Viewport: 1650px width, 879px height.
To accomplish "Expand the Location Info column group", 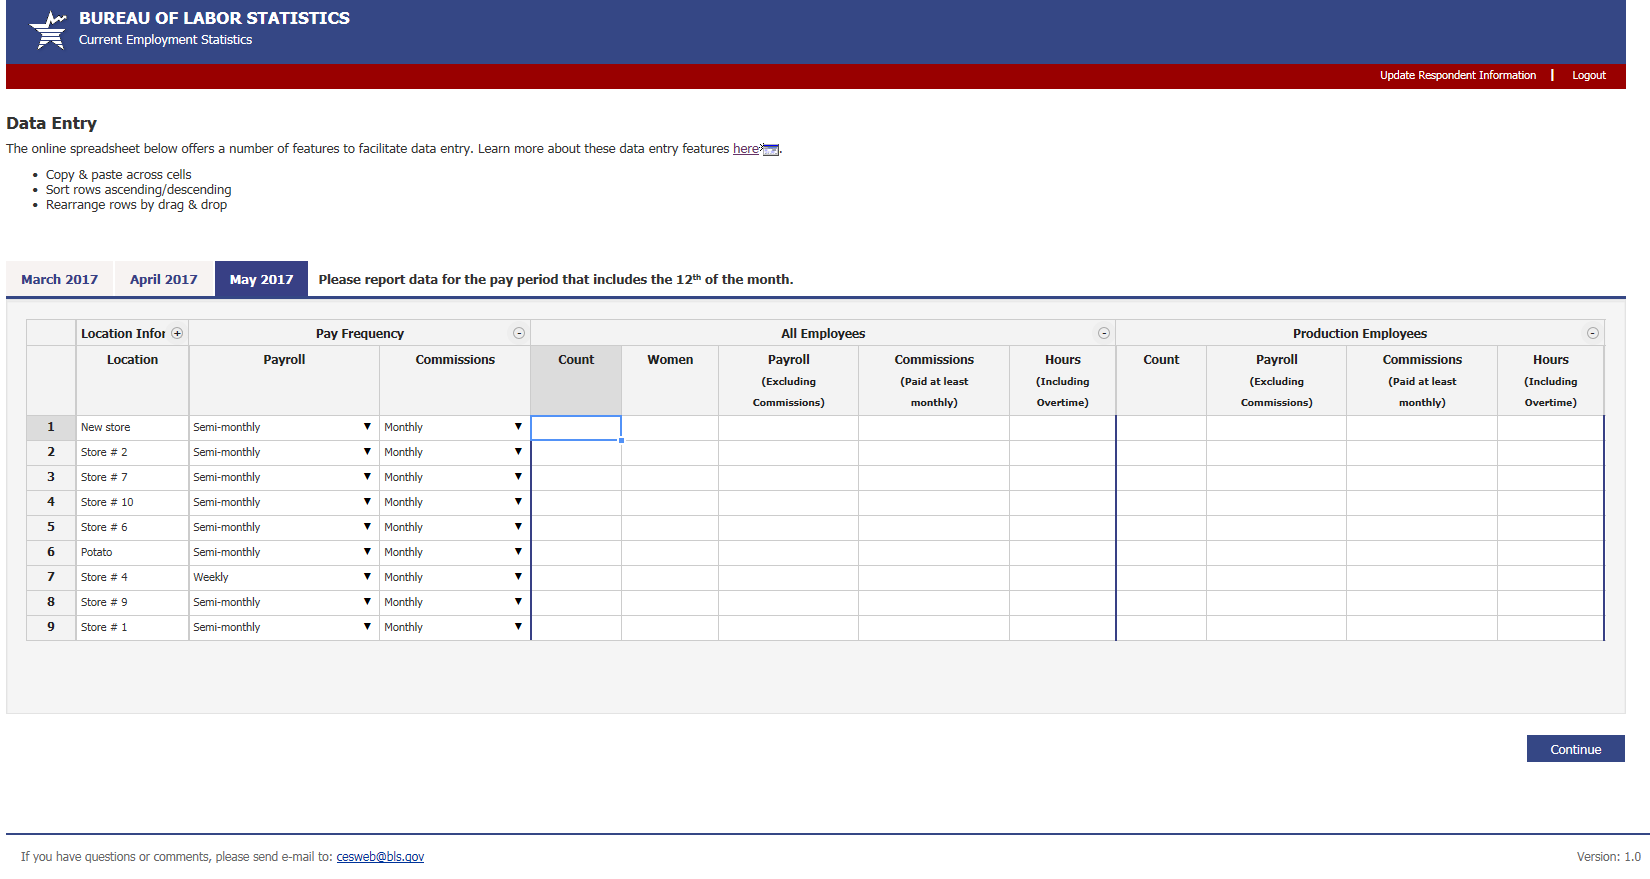I will click(x=177, y=333).
